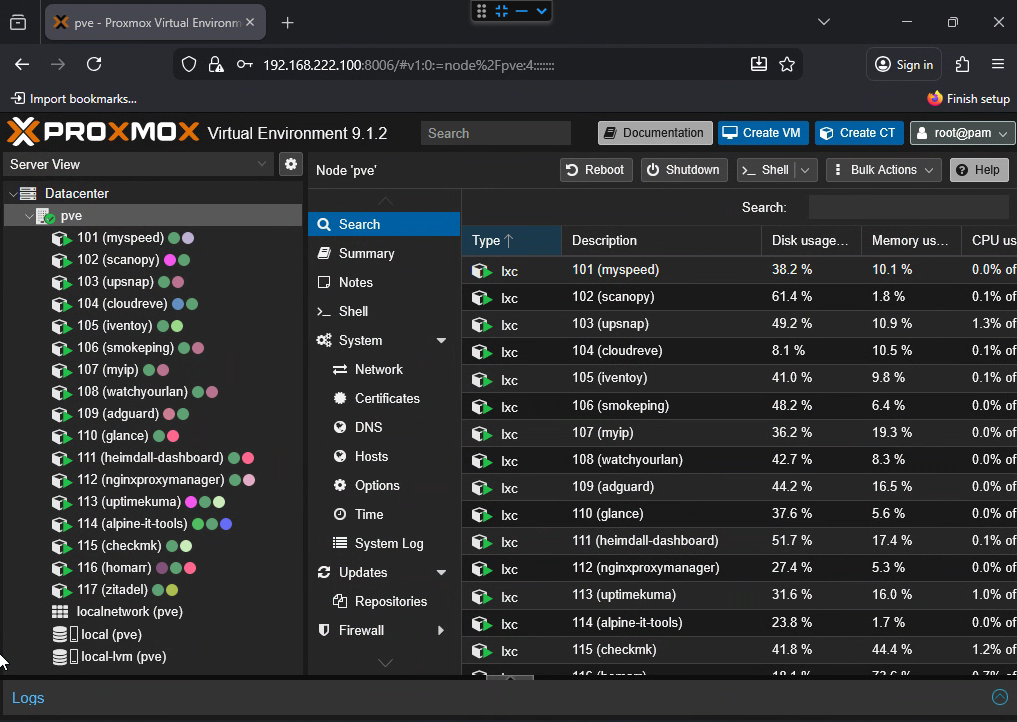The height and width of the screenshot is (722, 1017).
Task: Click the key saved-password icon in address bar
Action: 245,64
